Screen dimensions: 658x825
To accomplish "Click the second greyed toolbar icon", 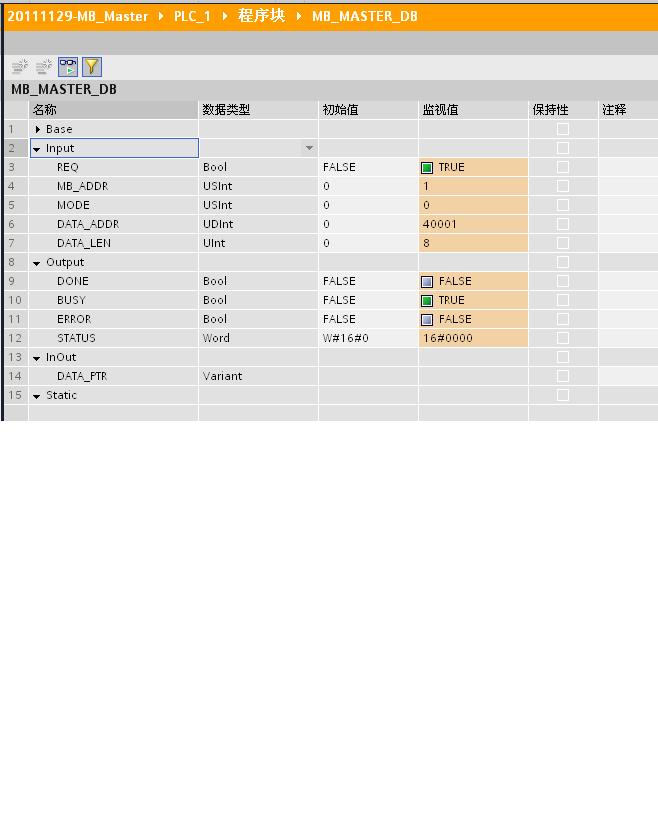I will tap(44, 67).
